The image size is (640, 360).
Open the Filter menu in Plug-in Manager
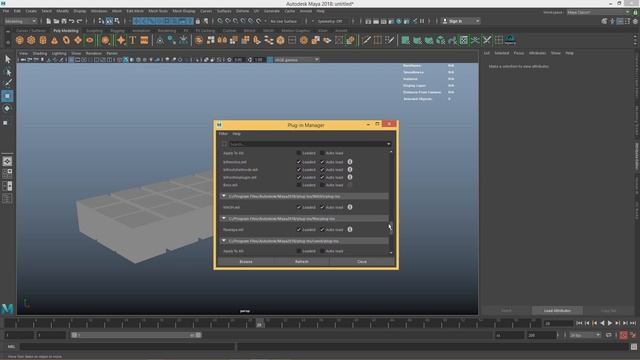point(223,133)
